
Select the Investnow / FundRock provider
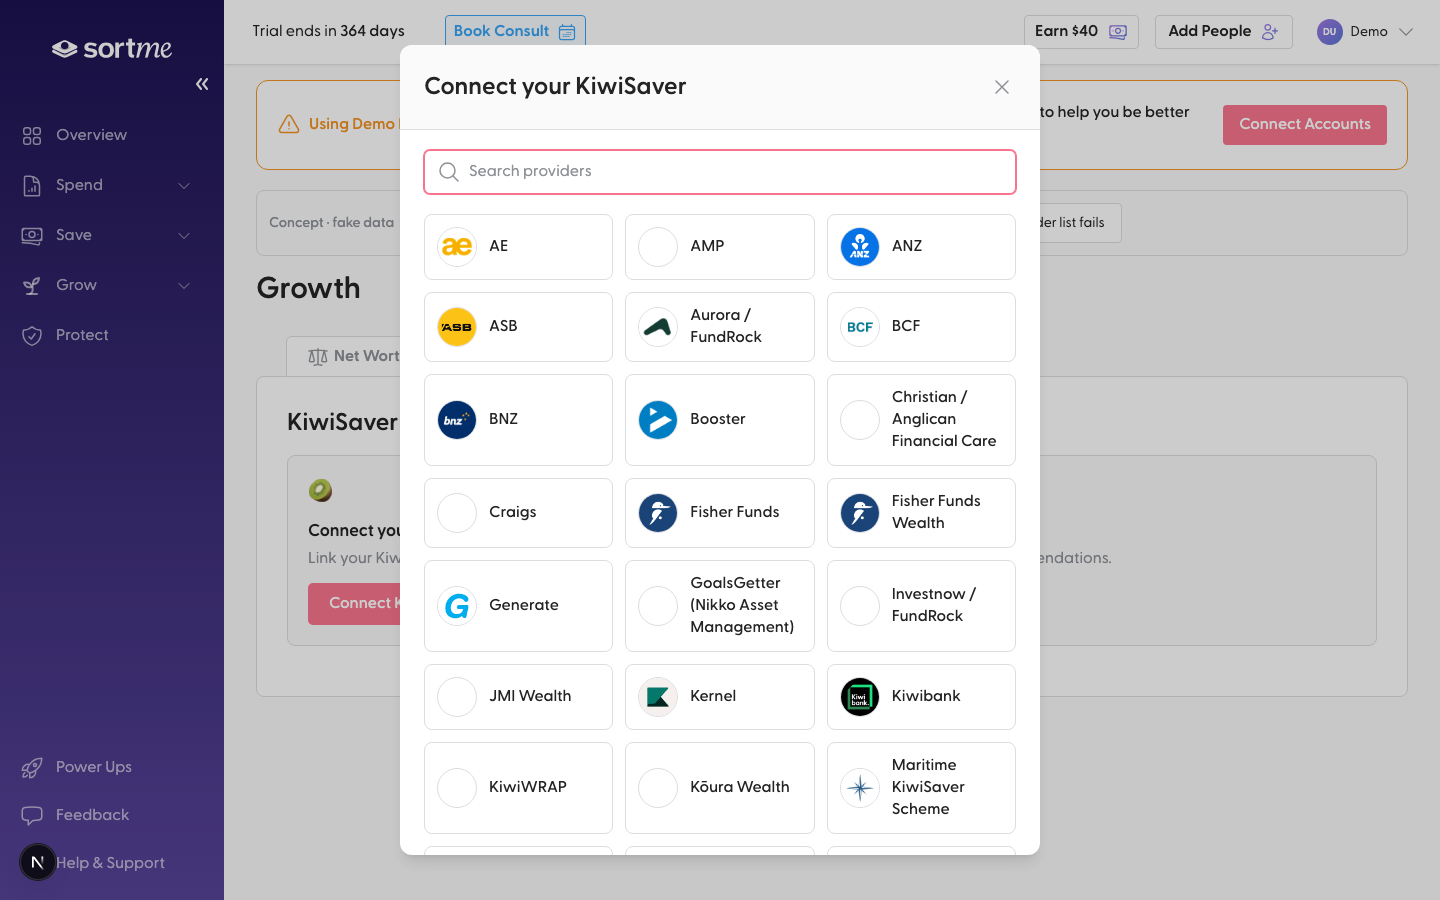921,606
